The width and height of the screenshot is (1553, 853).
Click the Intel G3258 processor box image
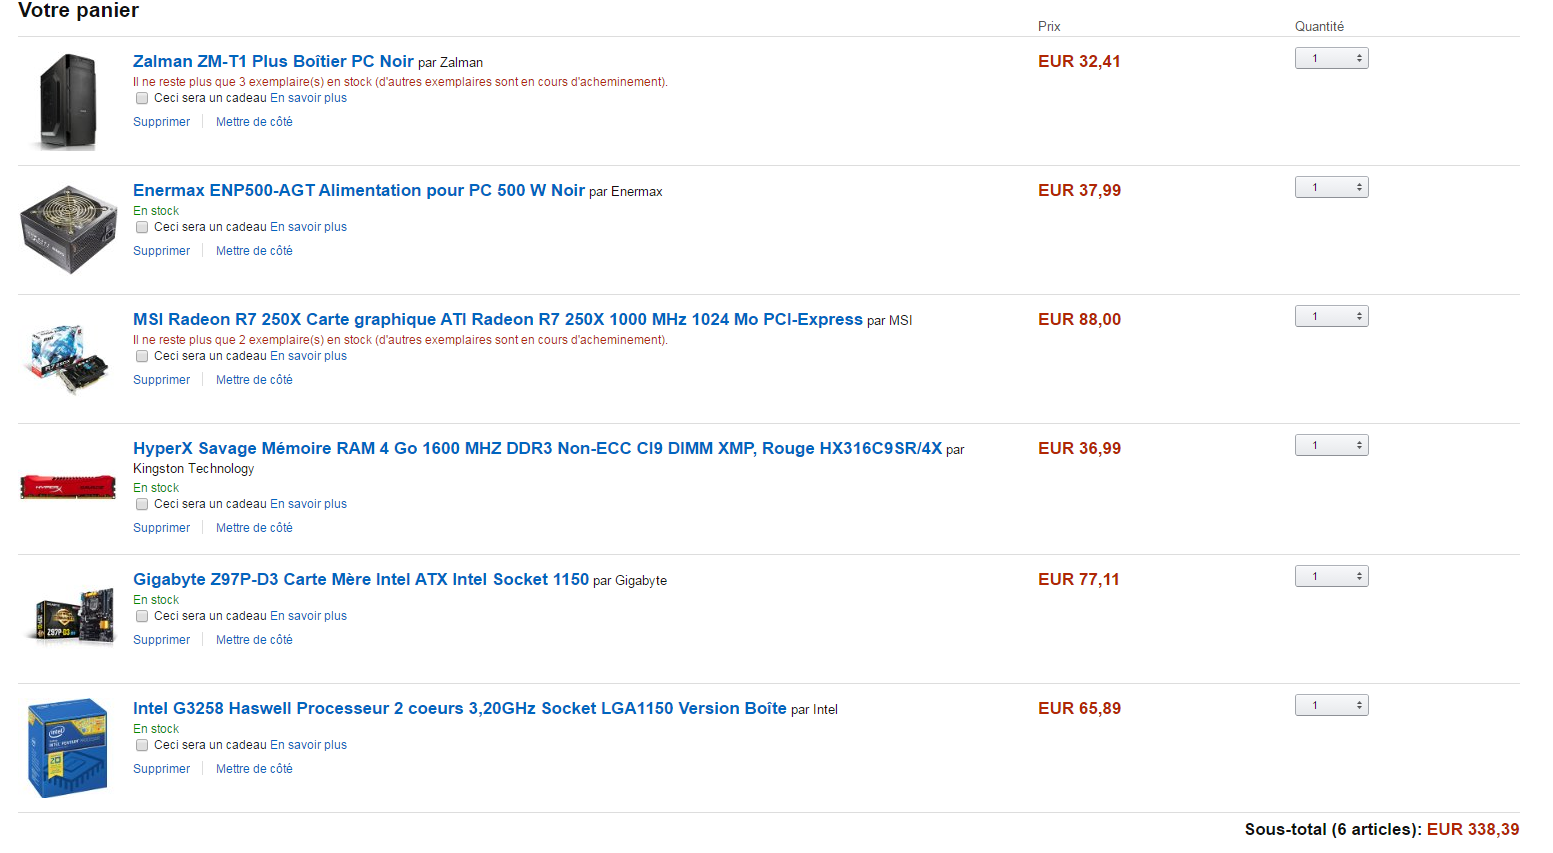(x=68, y=748)
